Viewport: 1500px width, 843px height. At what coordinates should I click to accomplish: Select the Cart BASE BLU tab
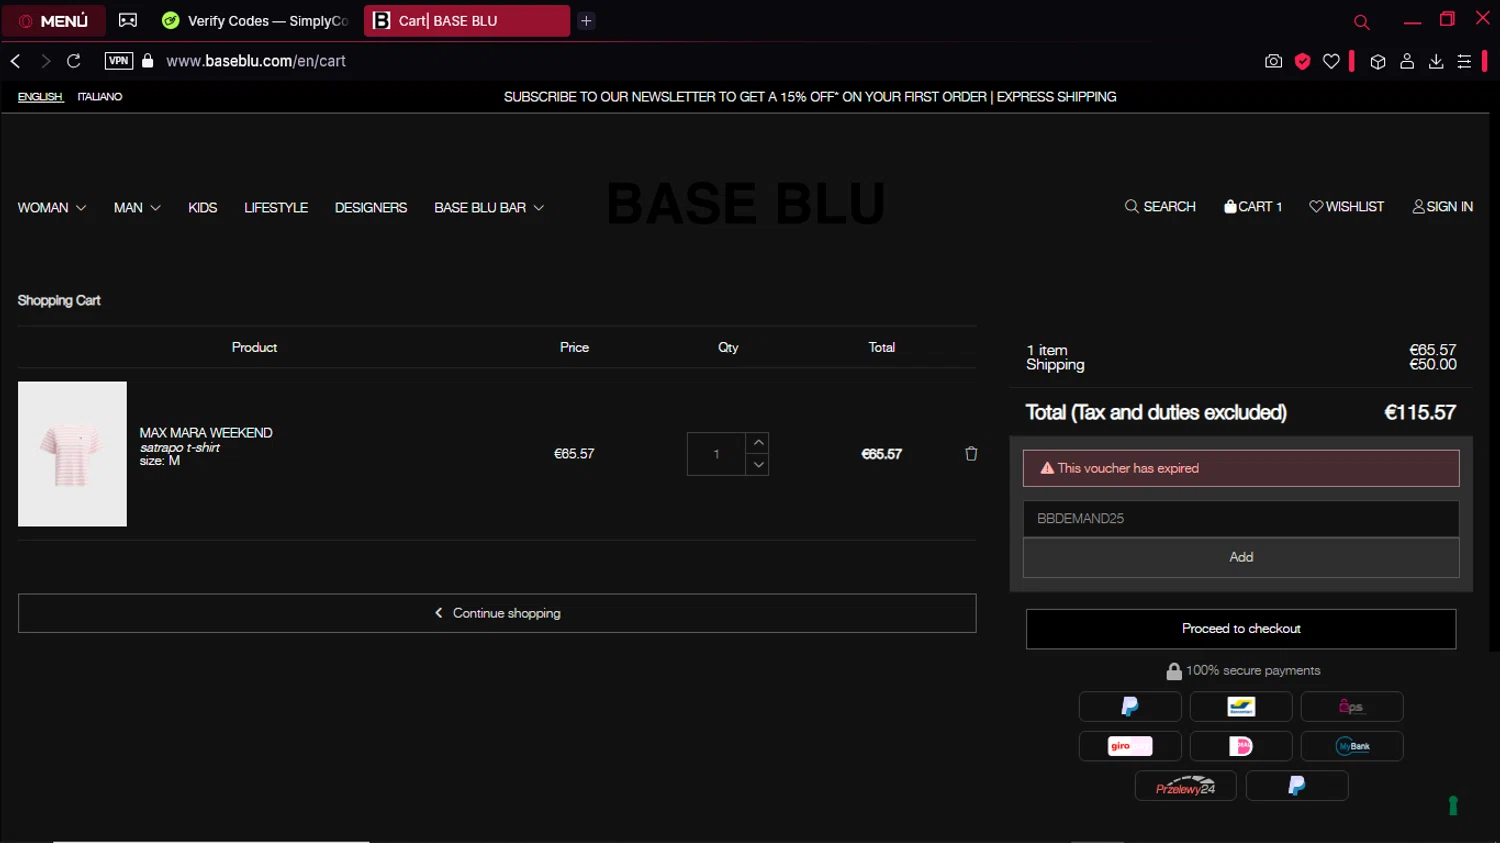click(467, 20)
